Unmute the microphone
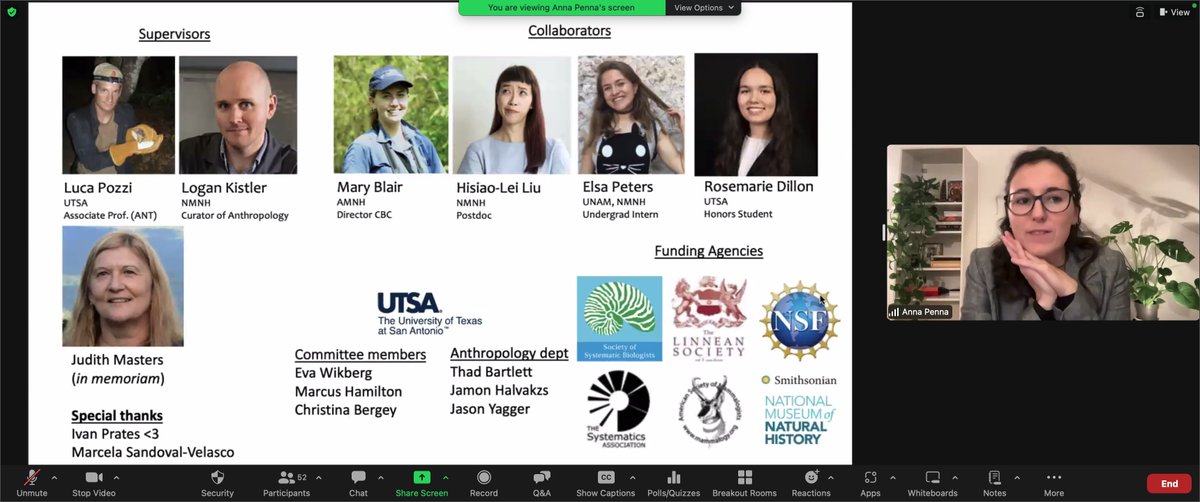This screenshot has width=1200, height=502. coord(32,482)
